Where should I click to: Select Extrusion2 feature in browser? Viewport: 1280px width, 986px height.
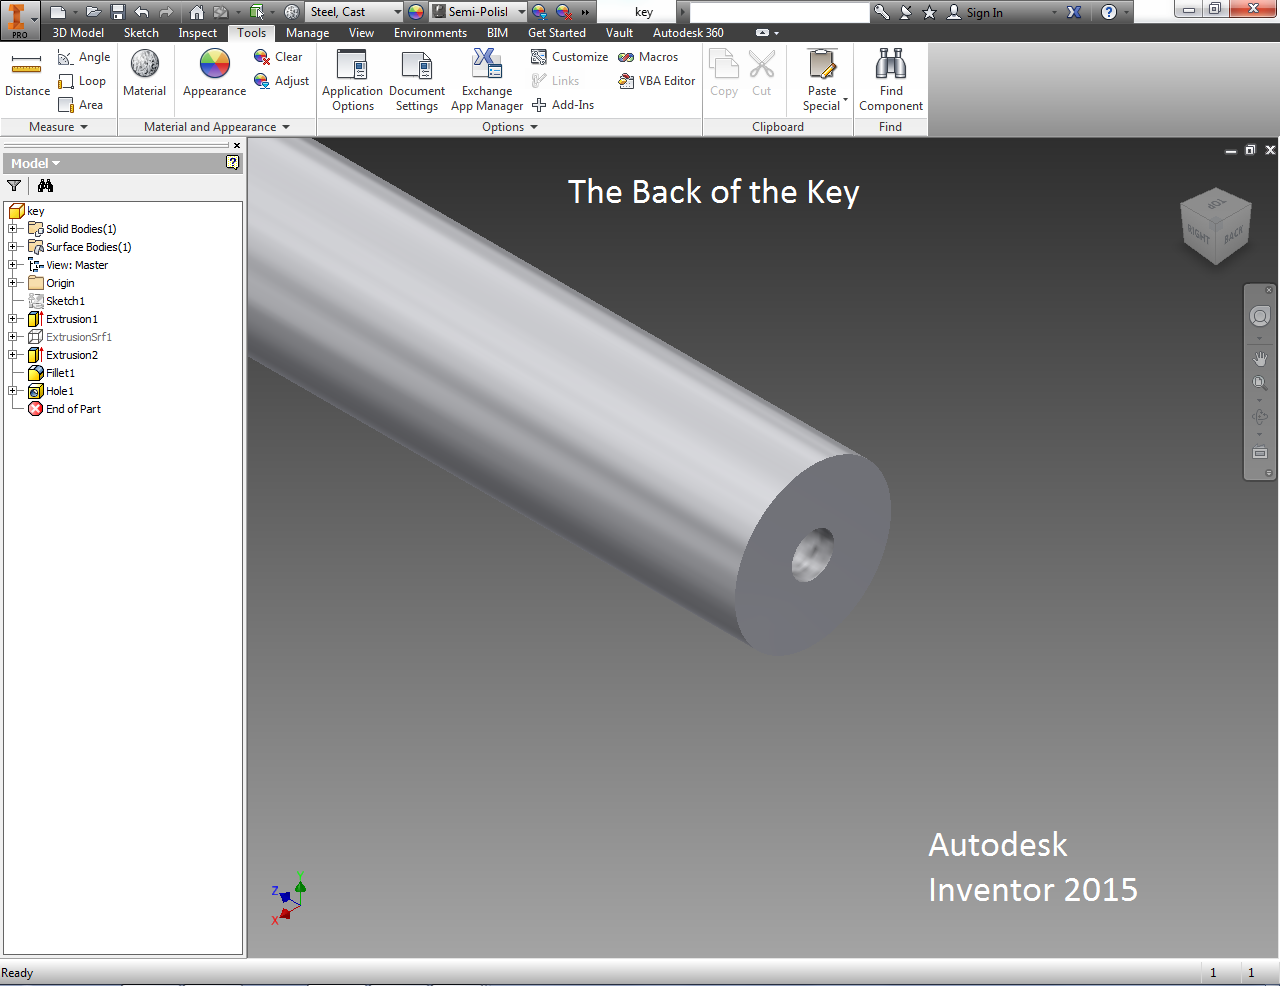(x=71, y=355)
